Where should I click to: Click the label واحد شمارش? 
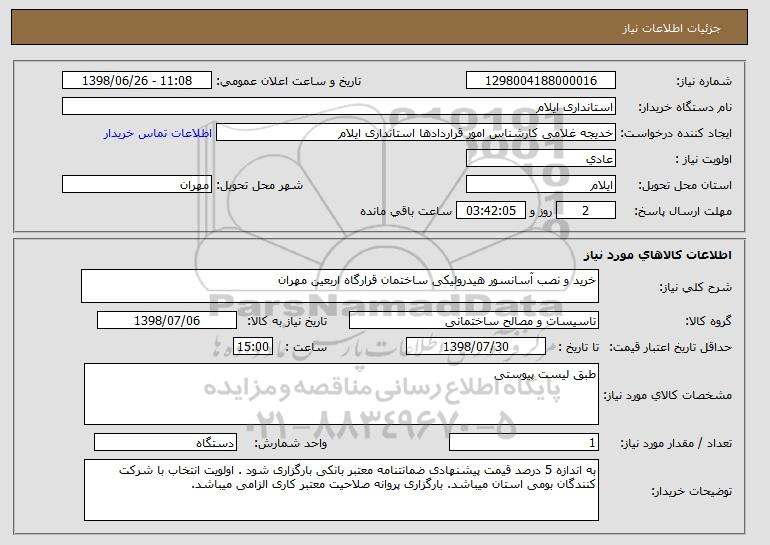pos(290,444)
